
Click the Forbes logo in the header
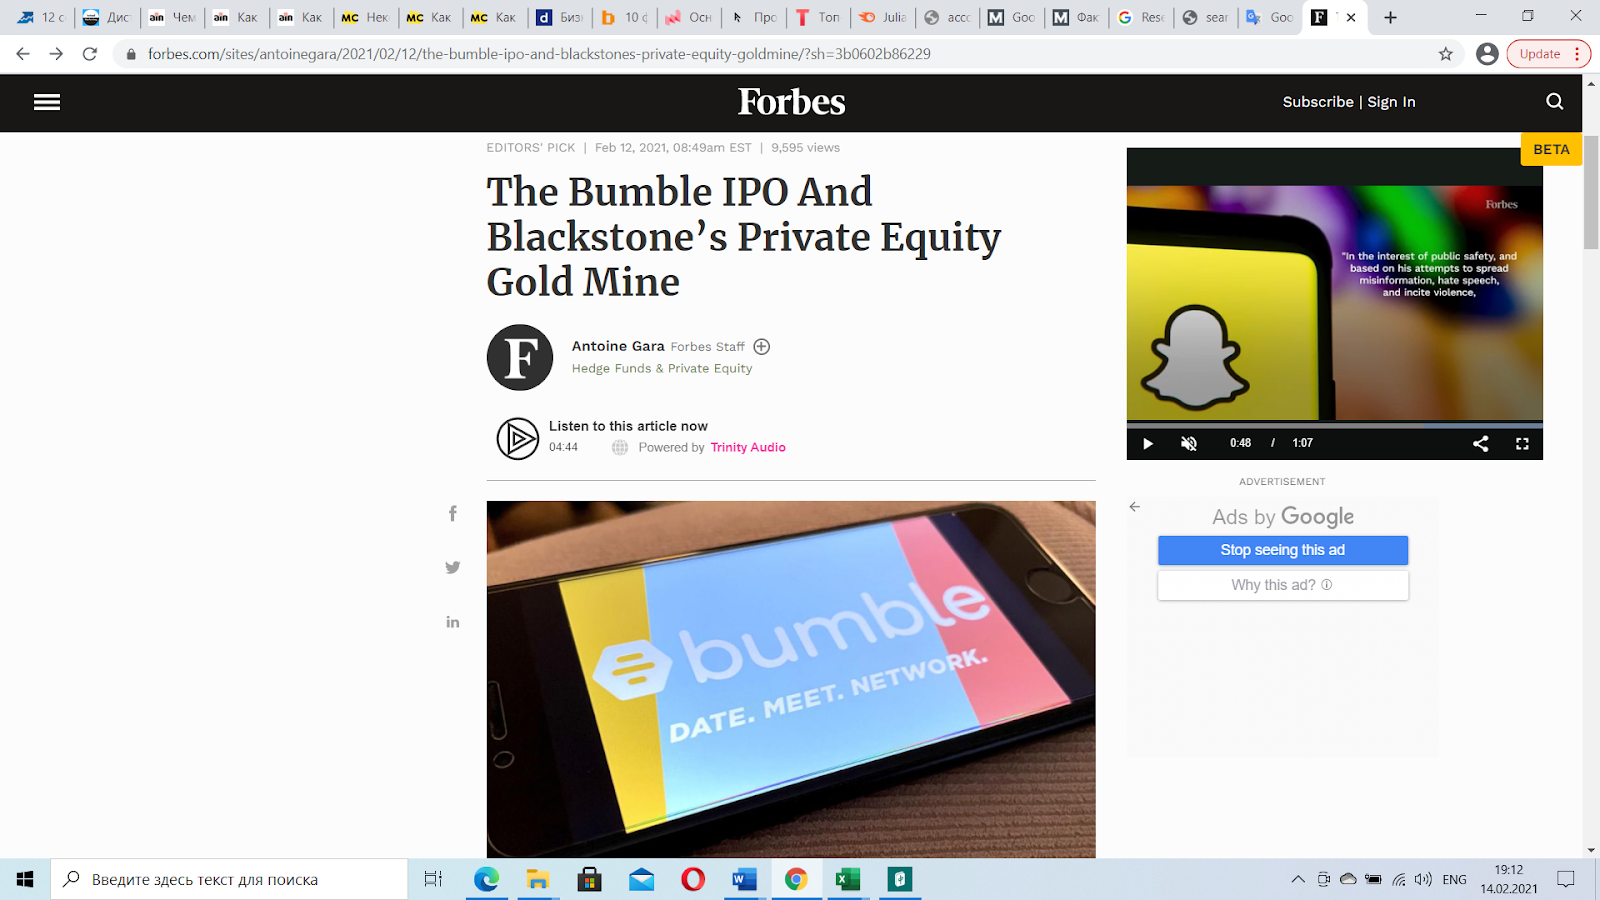click(x=792, y=102)
